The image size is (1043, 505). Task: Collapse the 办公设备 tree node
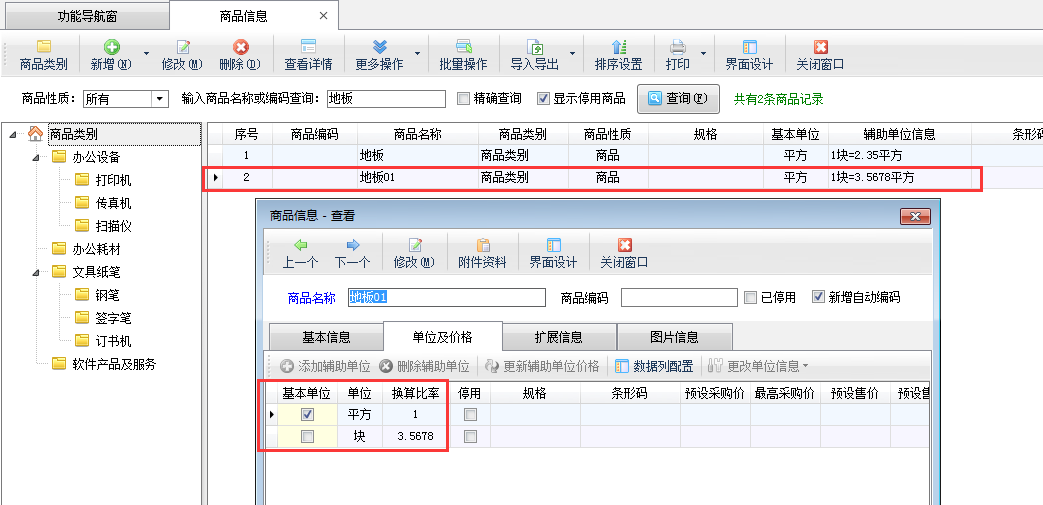coord(33,157)
